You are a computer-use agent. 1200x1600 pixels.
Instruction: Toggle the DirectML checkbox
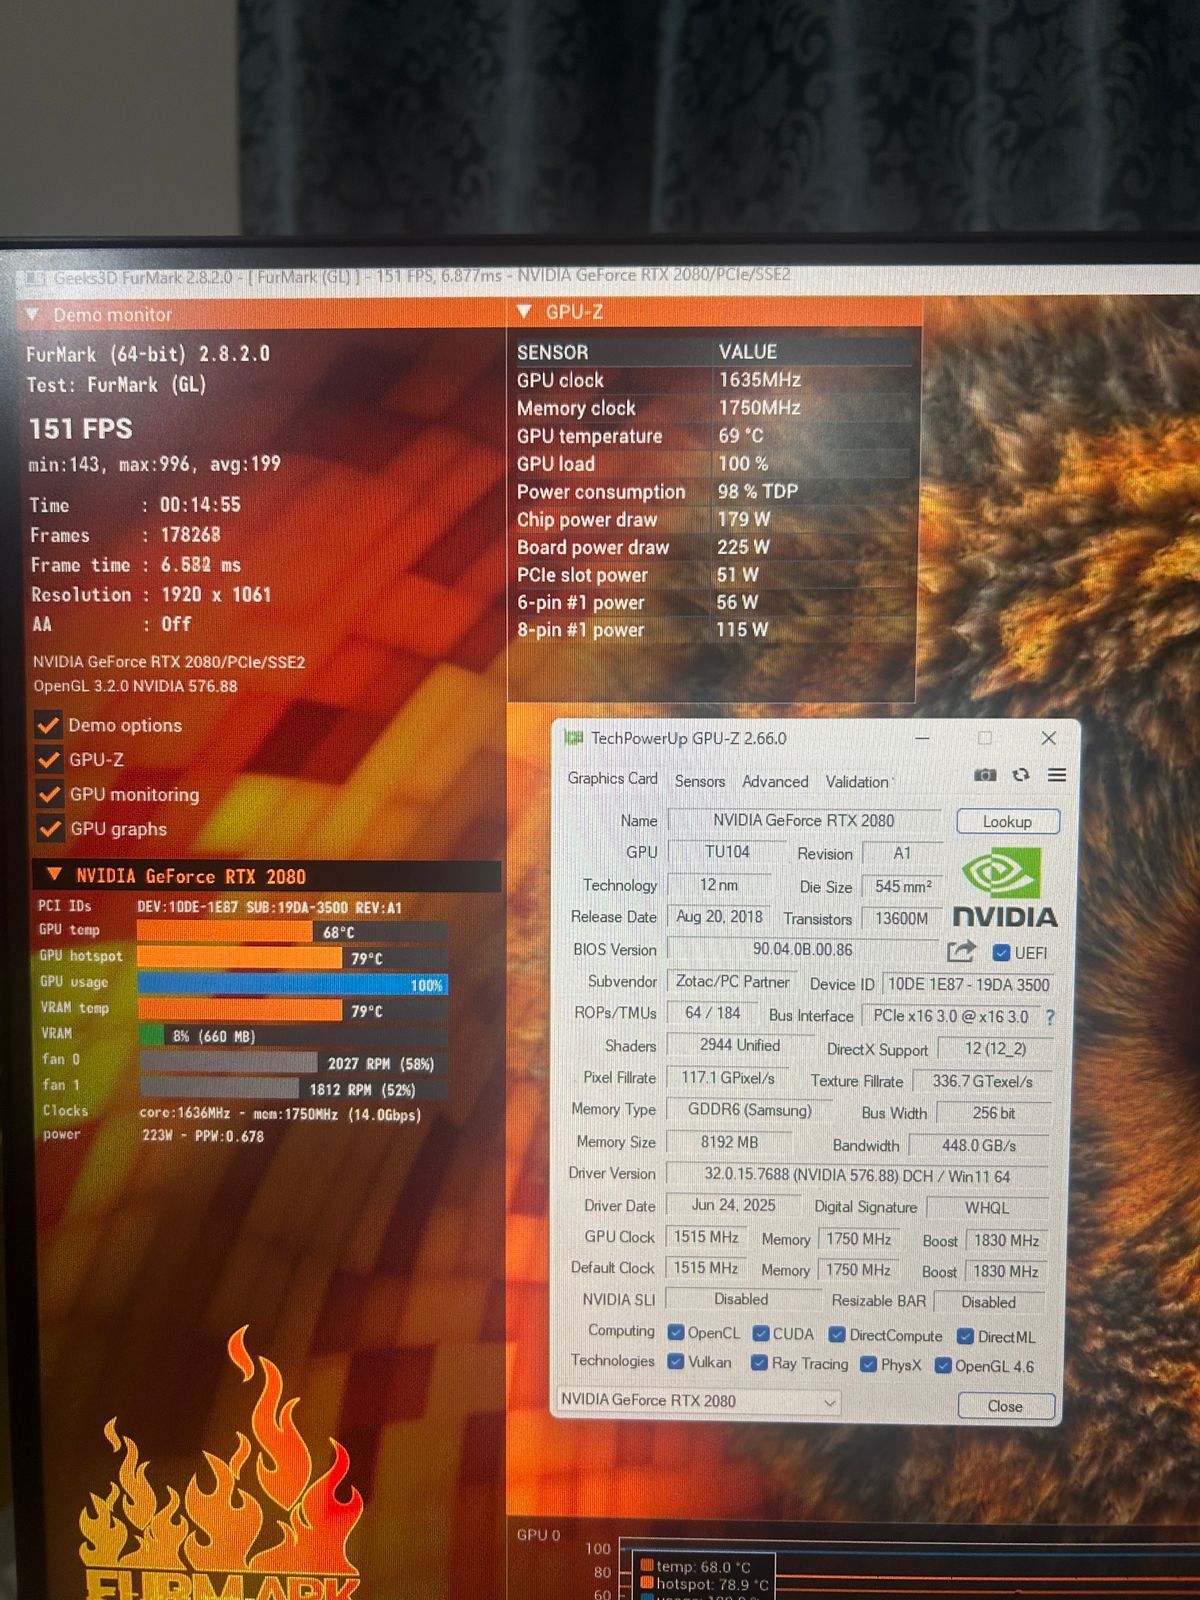tap(965, 1336)
